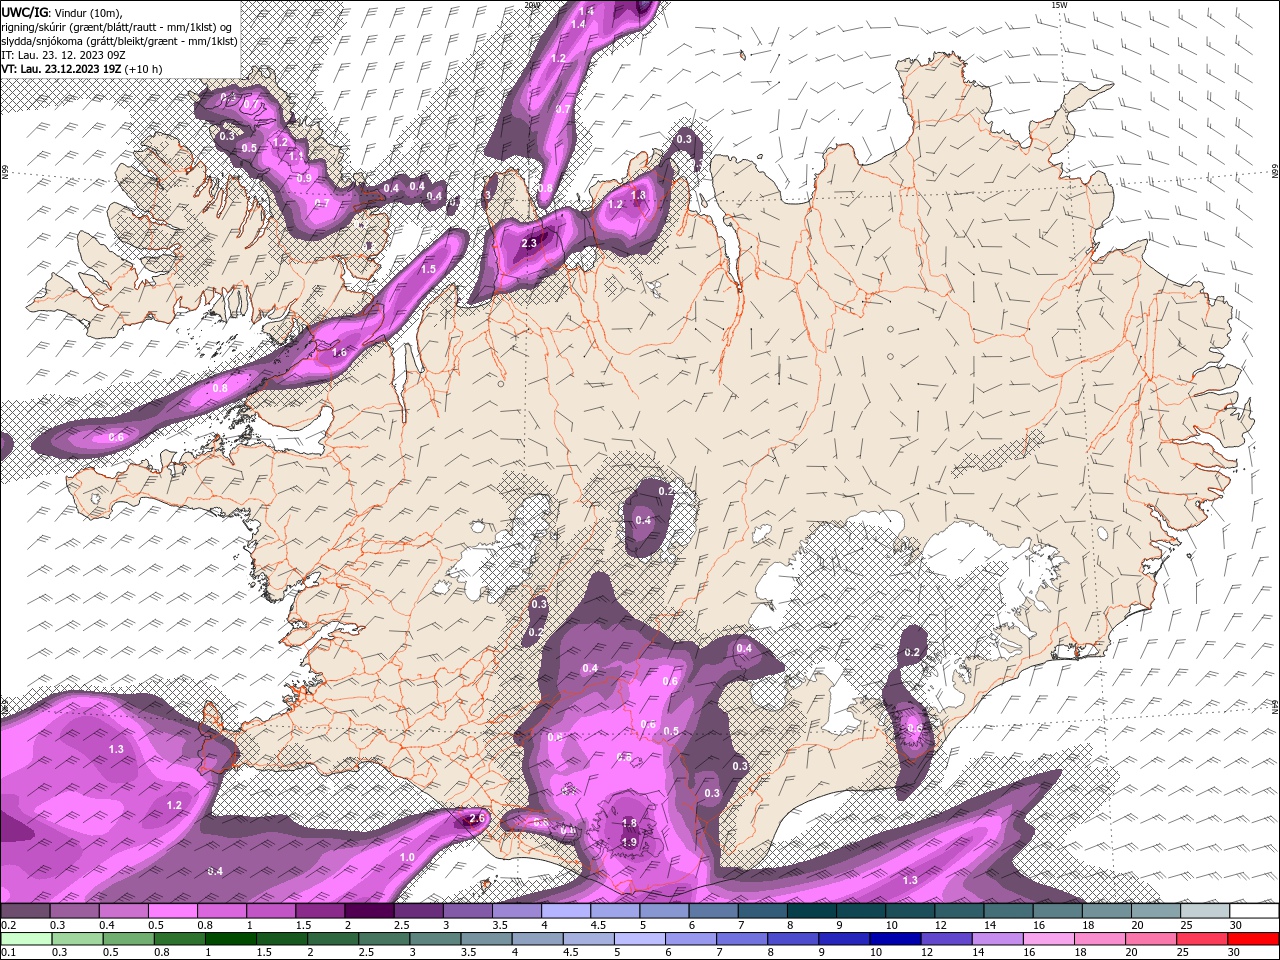Click the green 0.5 swatch in lower legend
This screenshot has height=960, width=1280.
(128, 939)
